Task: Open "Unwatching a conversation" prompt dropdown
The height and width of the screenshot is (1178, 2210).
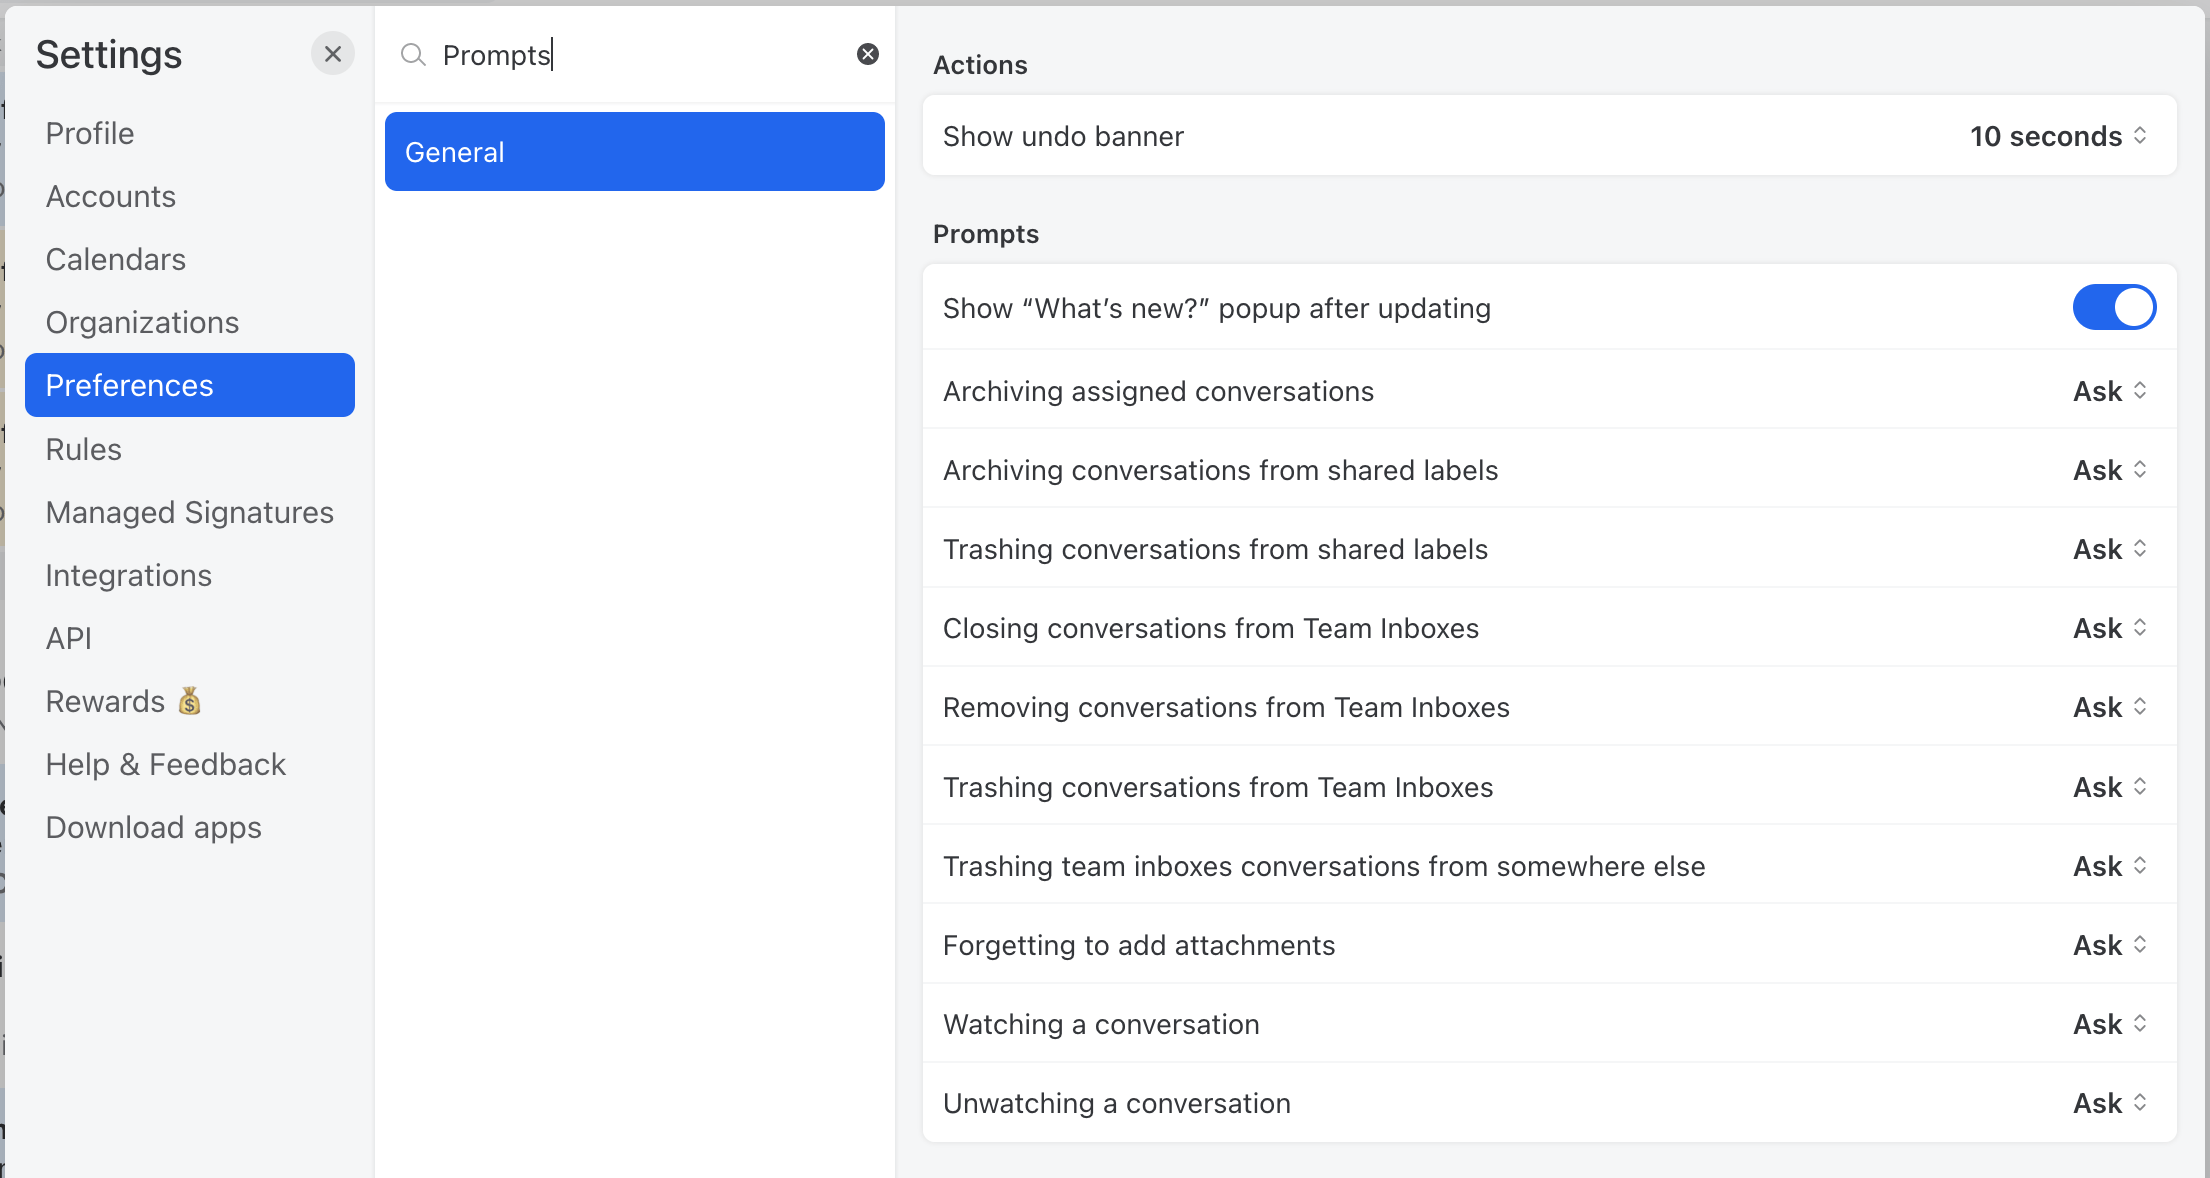Action: point(2108,1102)
